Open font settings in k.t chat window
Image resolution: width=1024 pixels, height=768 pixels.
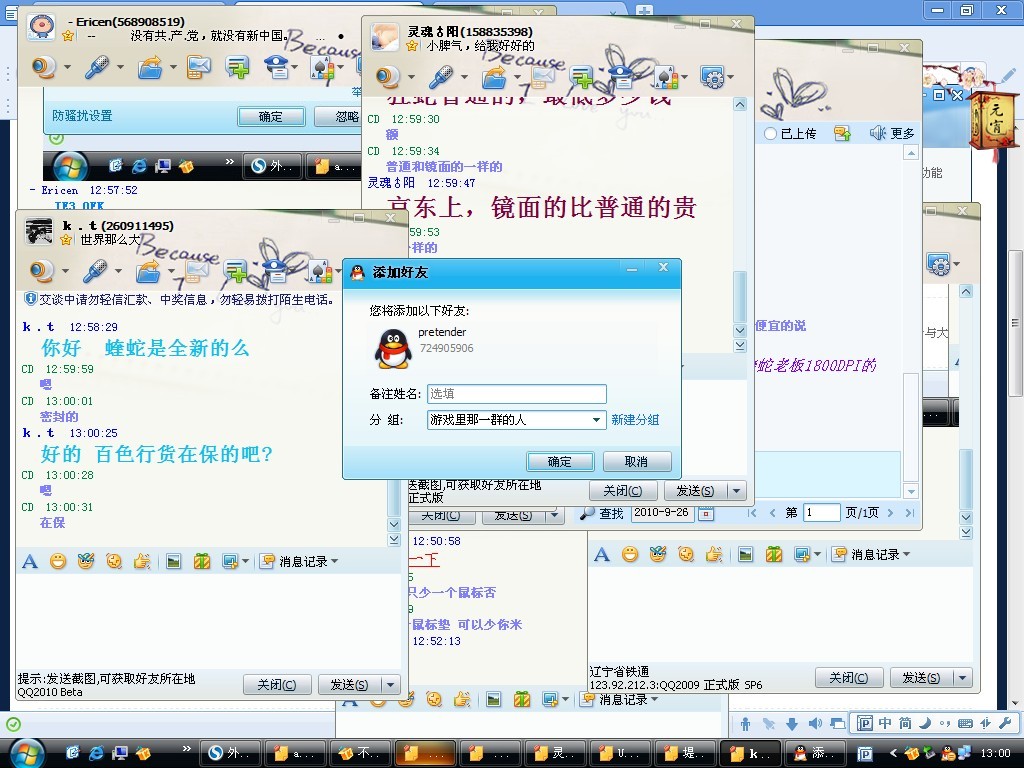coord(30,561)
